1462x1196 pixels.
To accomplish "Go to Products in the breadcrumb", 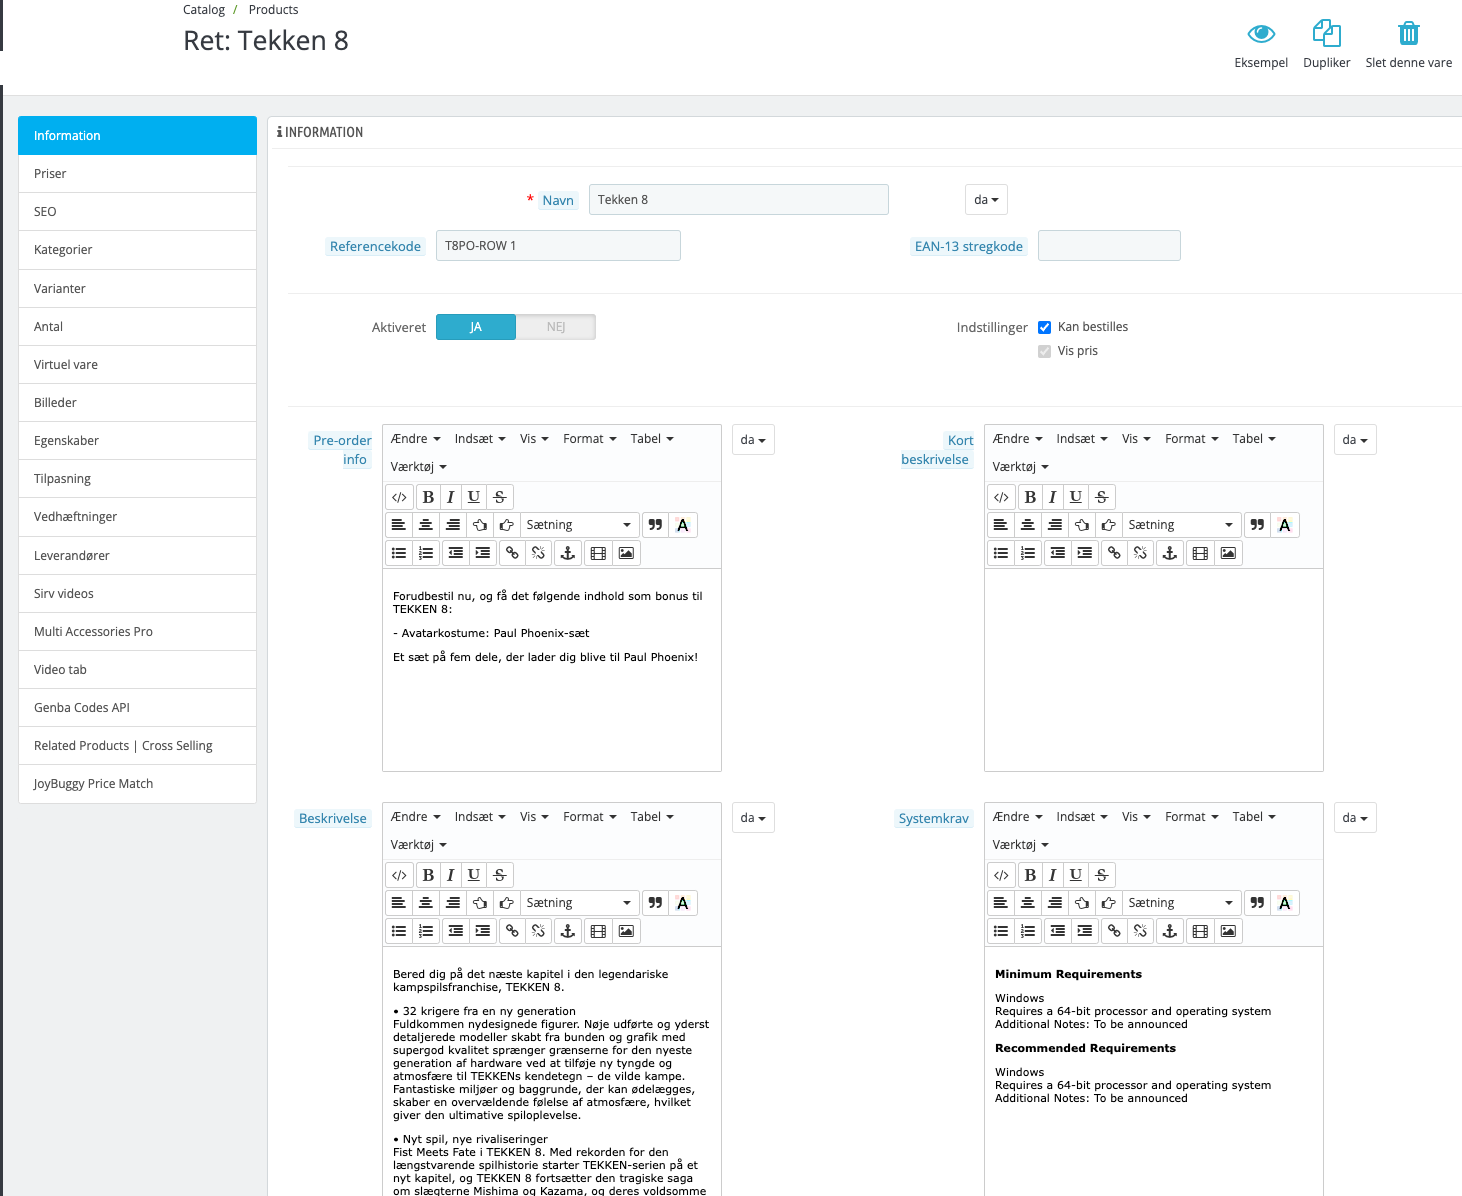I will (x=273, y=10).
